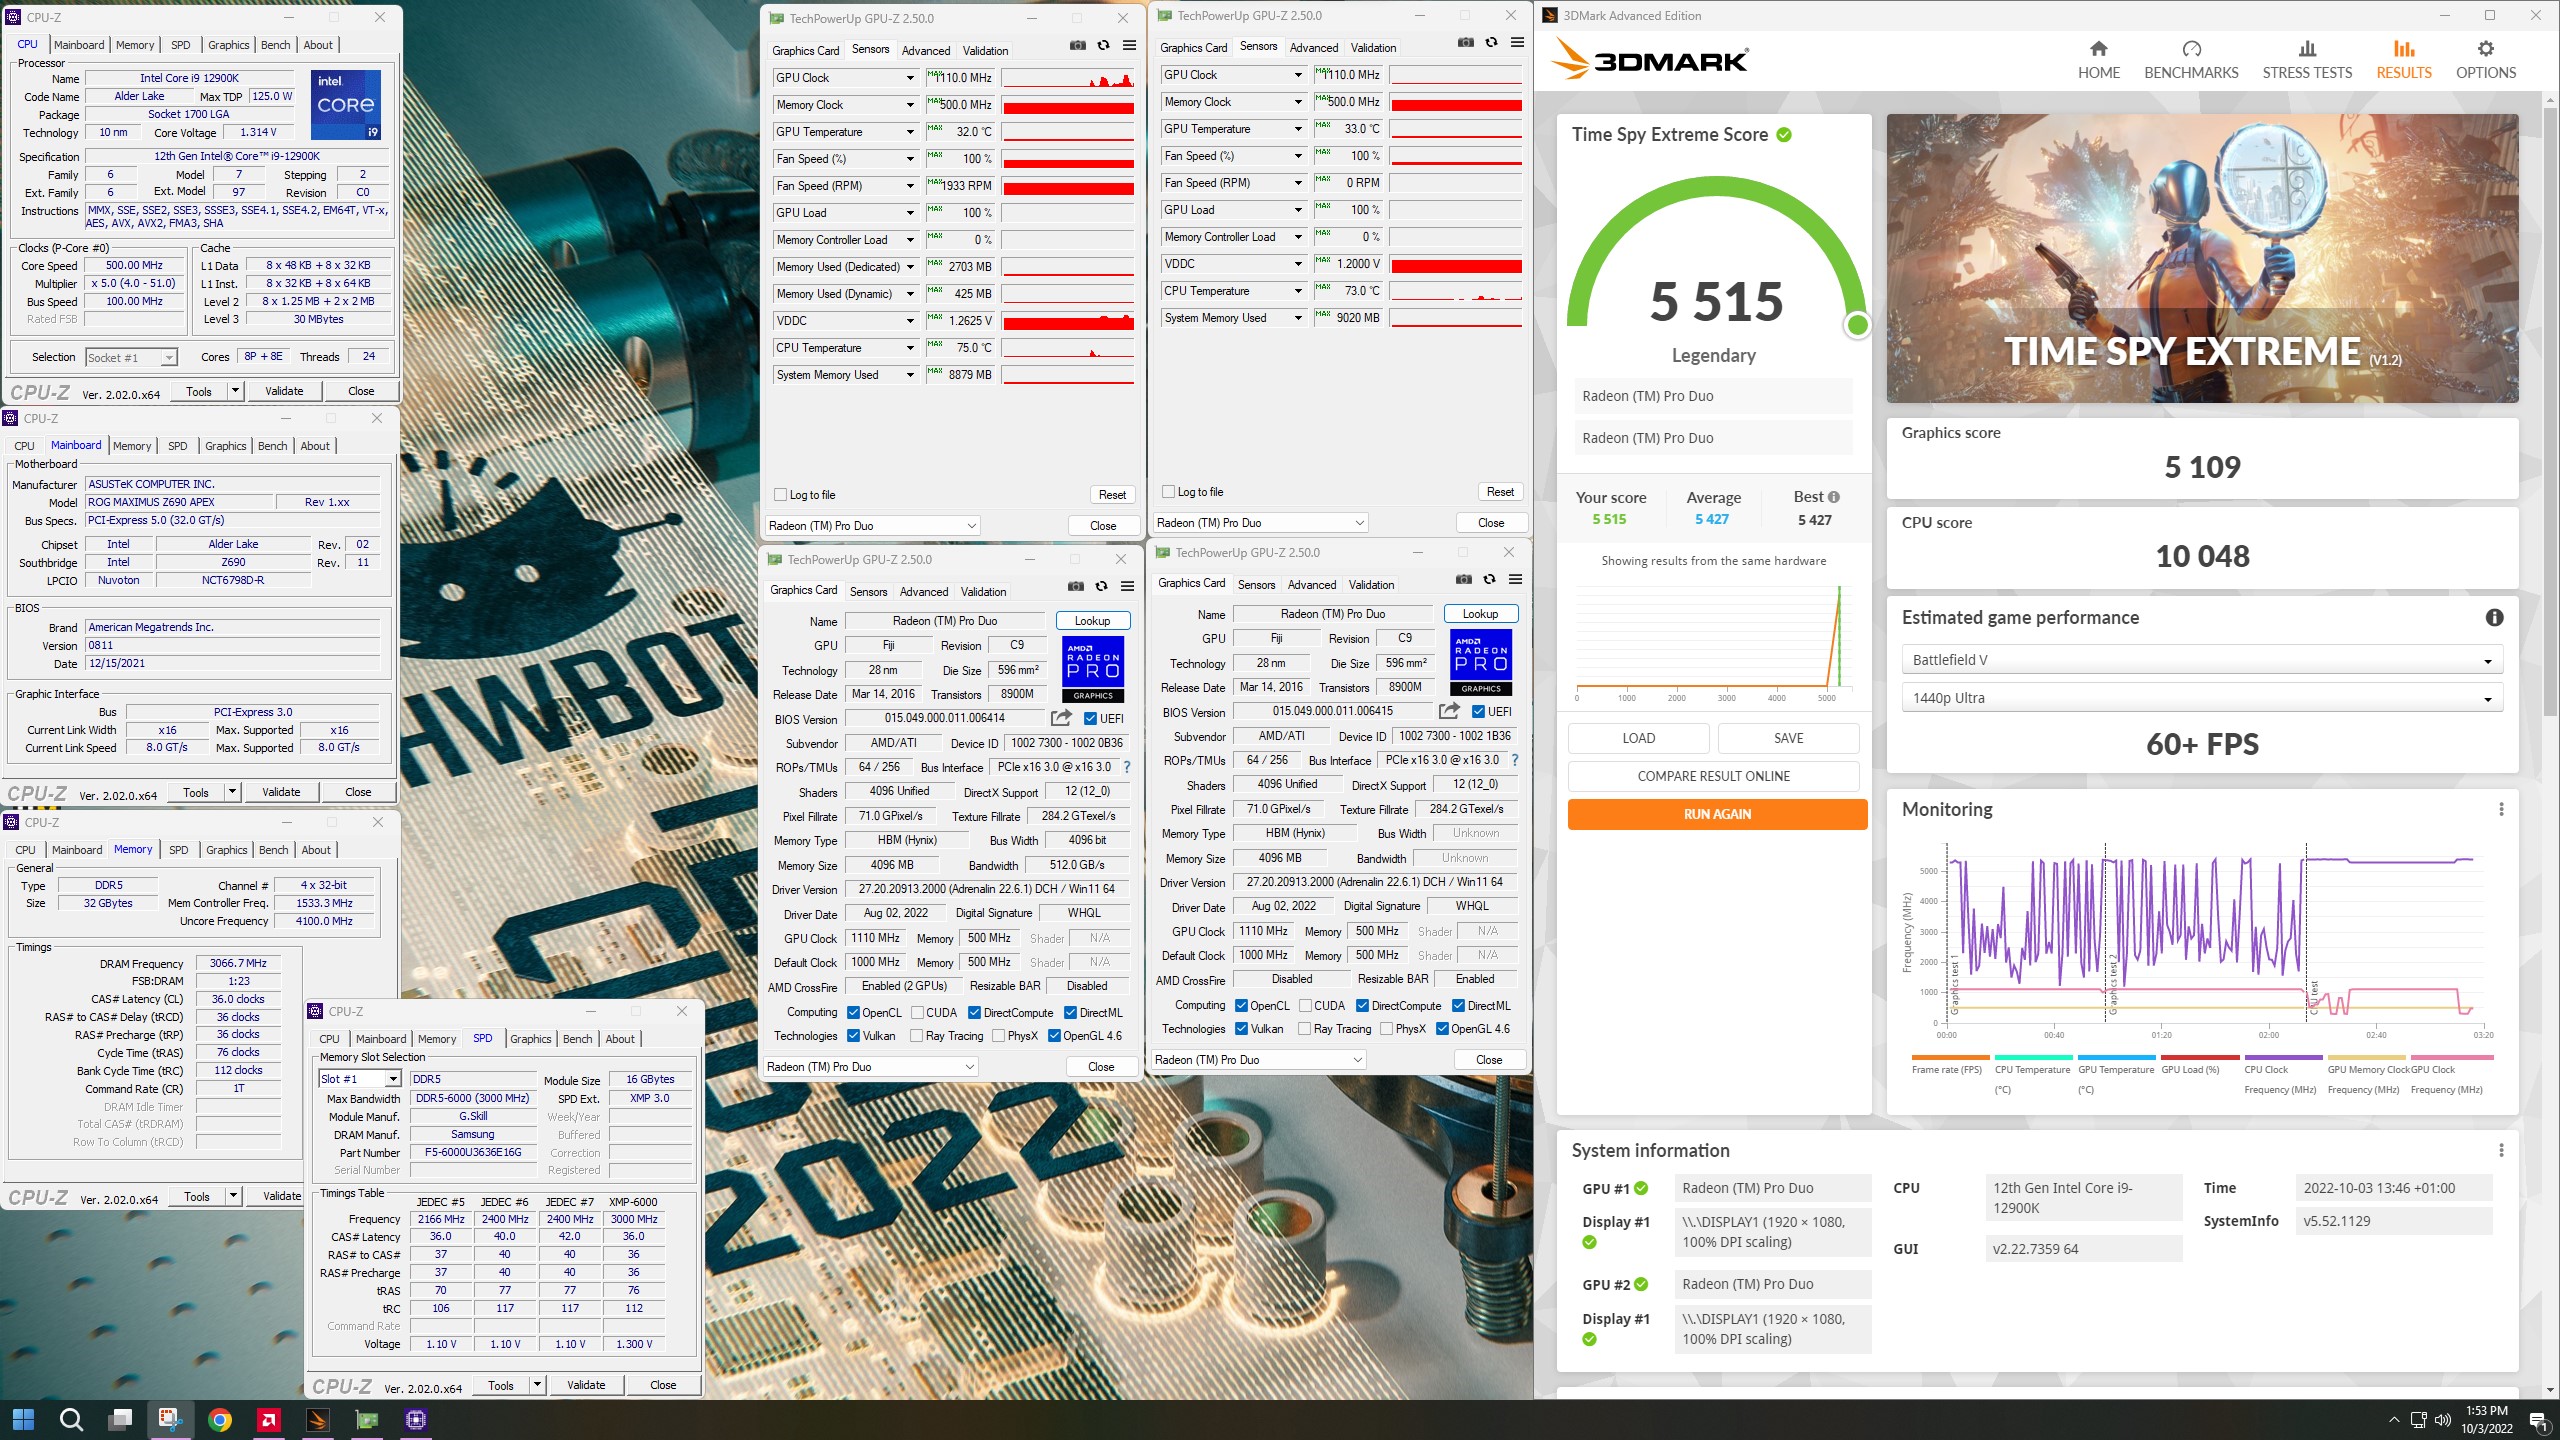
Task: Click COMPARE RESULT ONLINE button
Action: coord(1713,776)
